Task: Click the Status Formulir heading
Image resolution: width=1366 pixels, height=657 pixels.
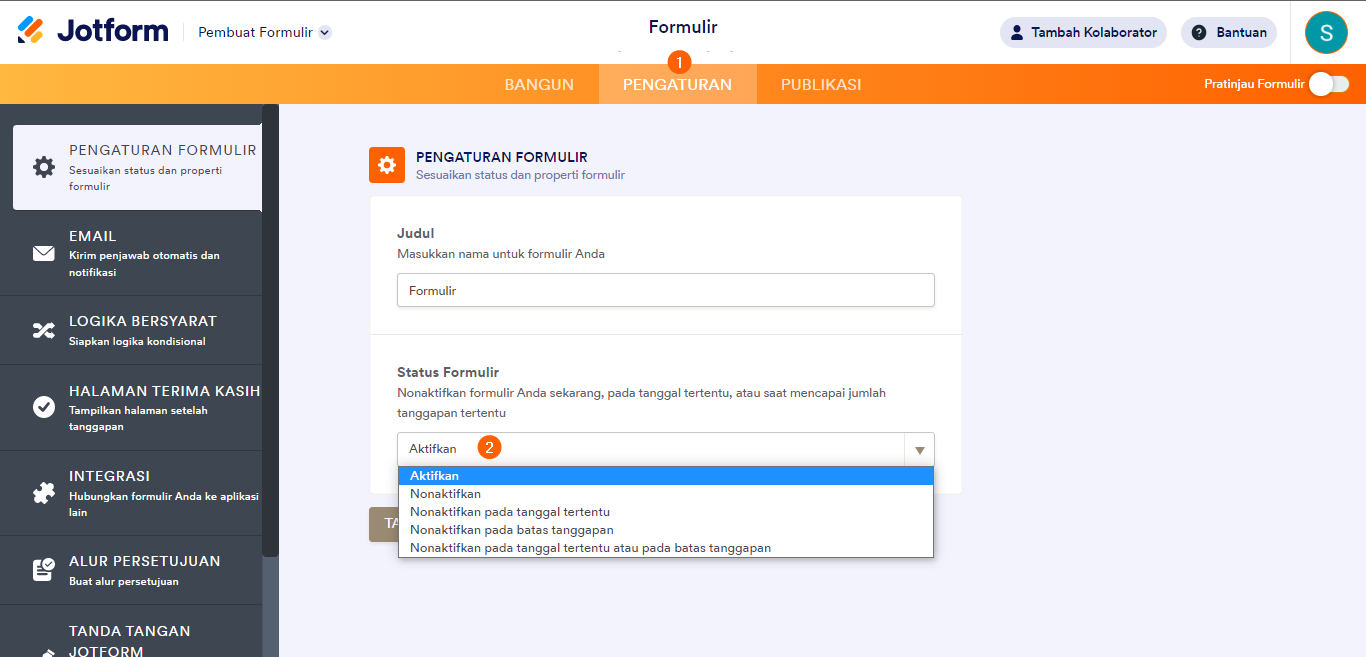Action: point(448,372)
